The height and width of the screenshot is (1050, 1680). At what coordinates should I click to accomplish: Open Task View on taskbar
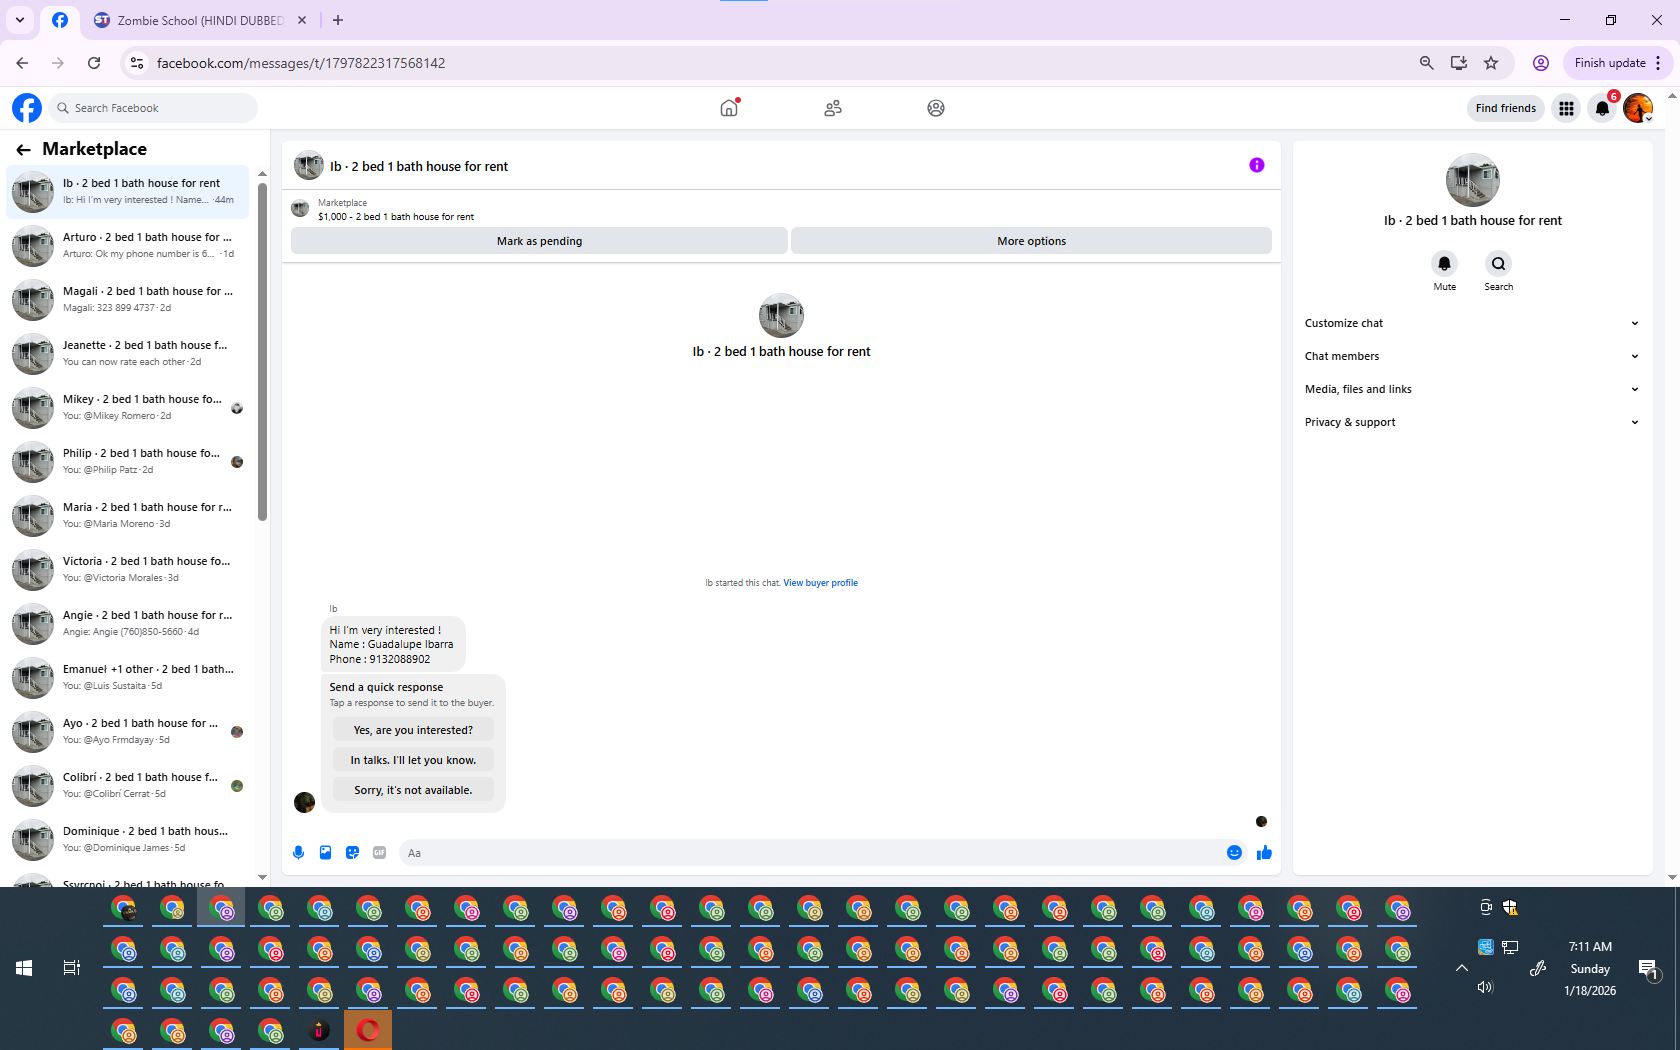coord(72,968)
